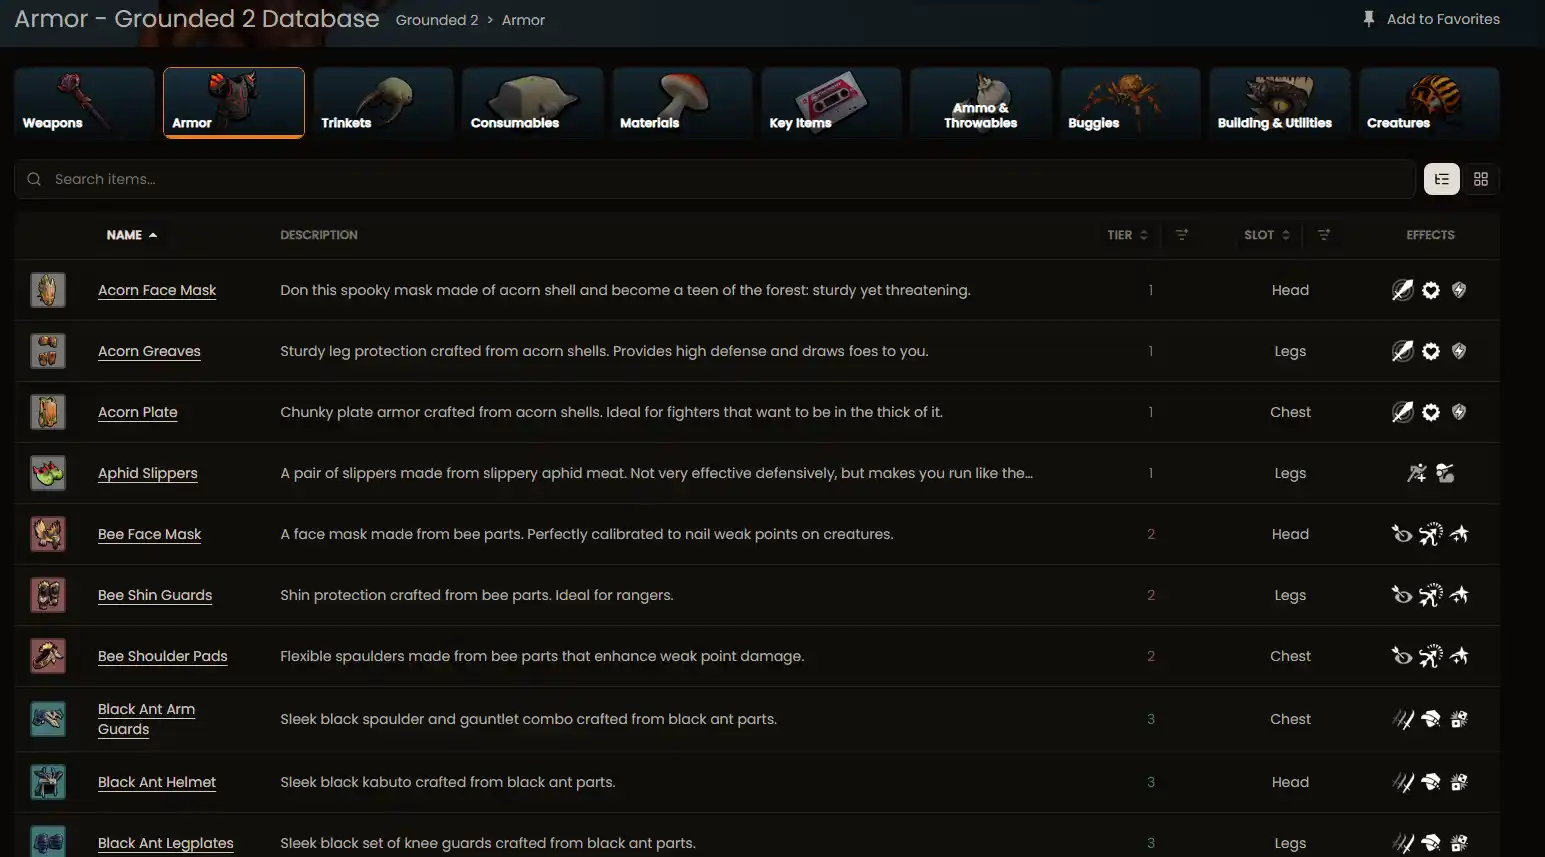Click second effect icon on Aphid Slippers

coord(1445,473)
